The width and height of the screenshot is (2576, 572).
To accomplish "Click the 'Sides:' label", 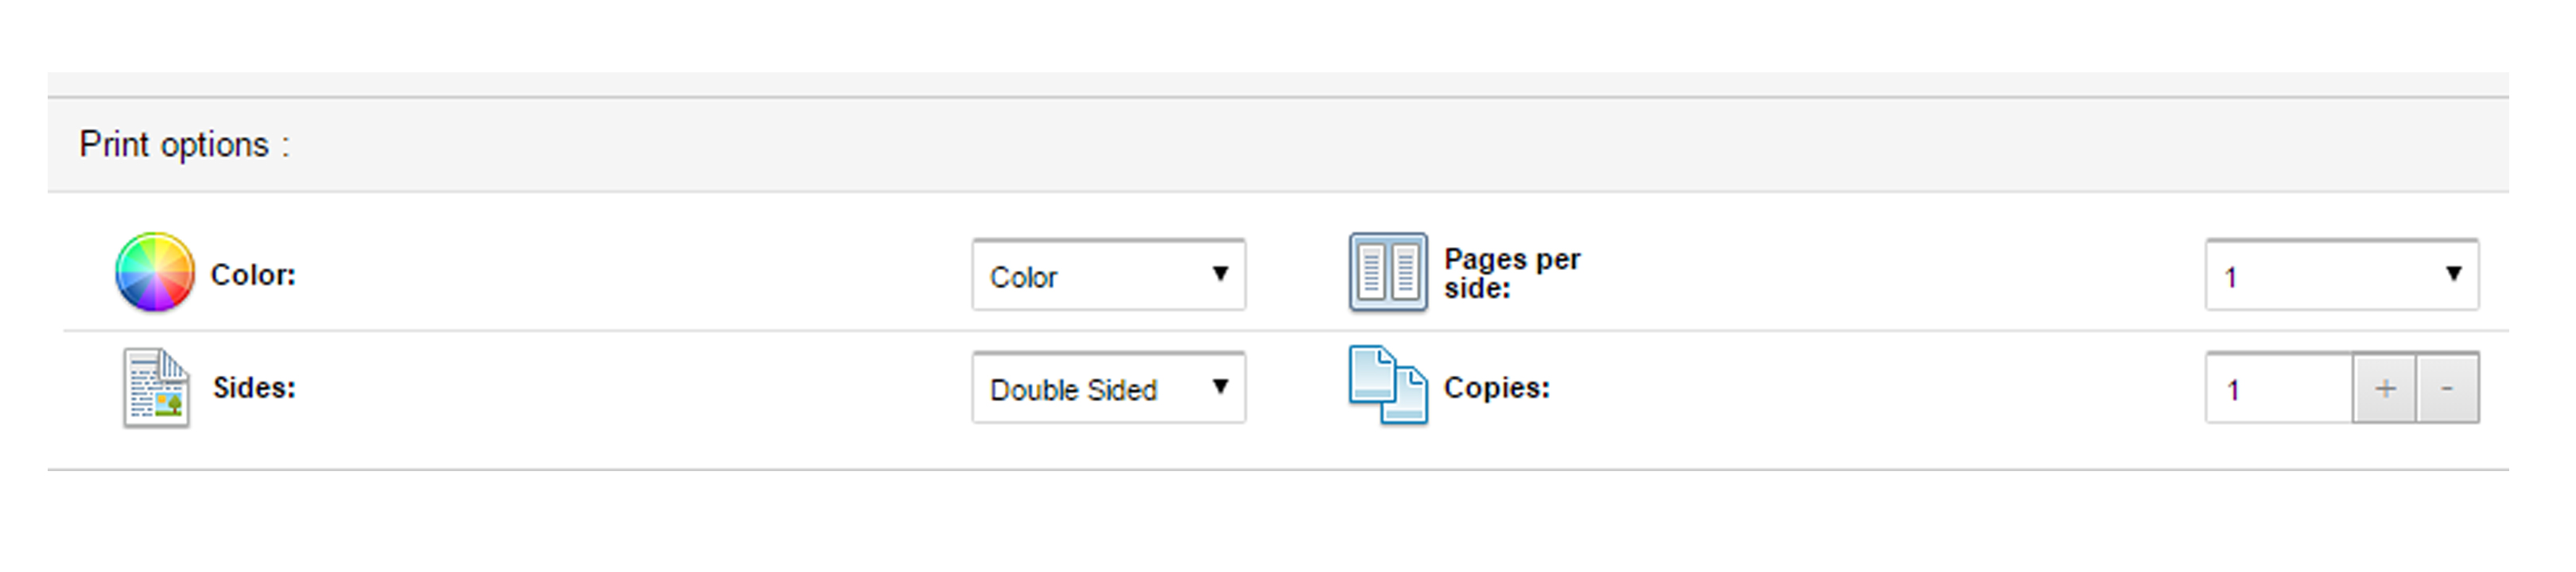I will 254,388.
